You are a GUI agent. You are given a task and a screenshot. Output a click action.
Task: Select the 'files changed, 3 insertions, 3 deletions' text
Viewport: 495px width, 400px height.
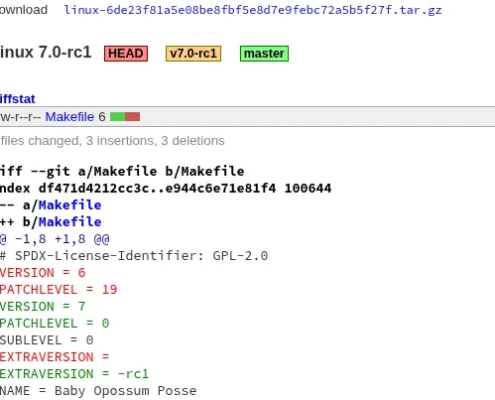pos(112,141)
